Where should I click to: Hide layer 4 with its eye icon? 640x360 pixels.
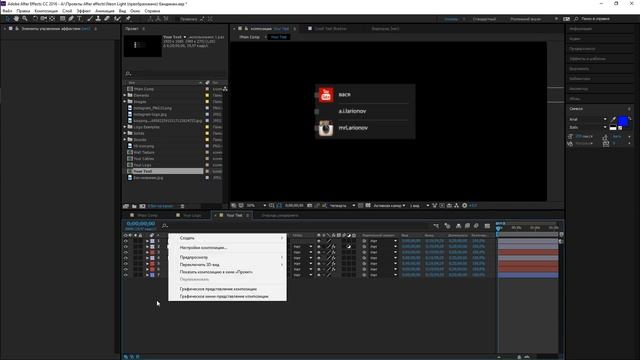point(126,258)
